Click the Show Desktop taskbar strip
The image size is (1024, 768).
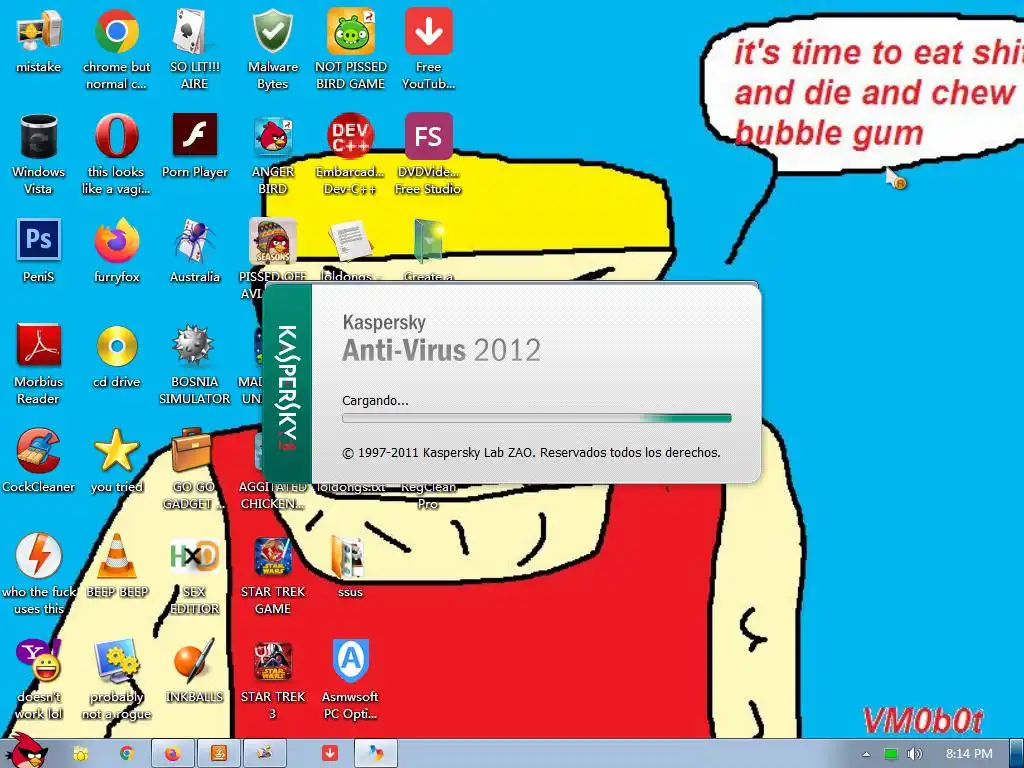tap(1017, 754)
